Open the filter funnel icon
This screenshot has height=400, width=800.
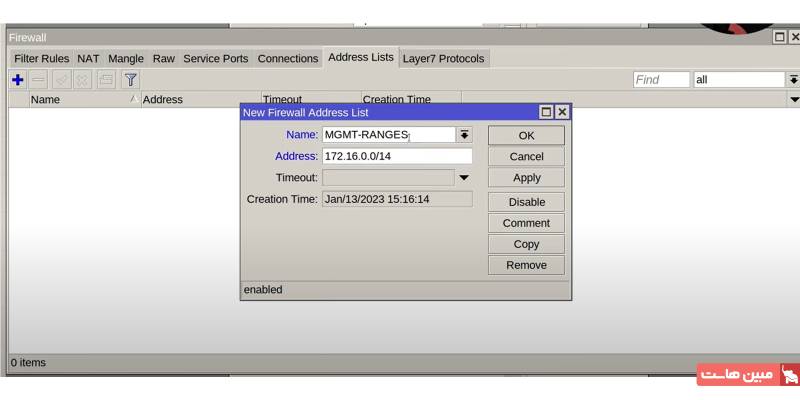[x=131, y=80]
